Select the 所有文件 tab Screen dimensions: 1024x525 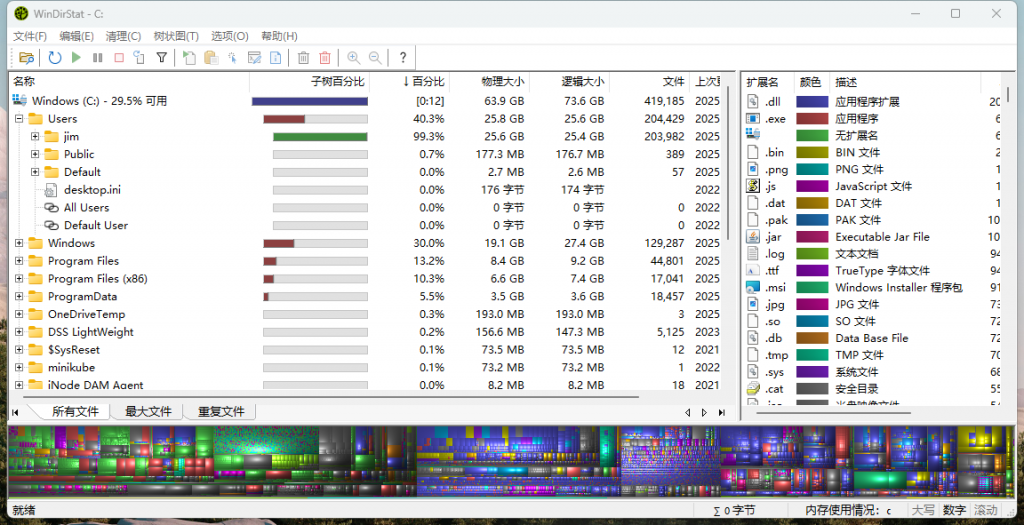click(75, 411)
